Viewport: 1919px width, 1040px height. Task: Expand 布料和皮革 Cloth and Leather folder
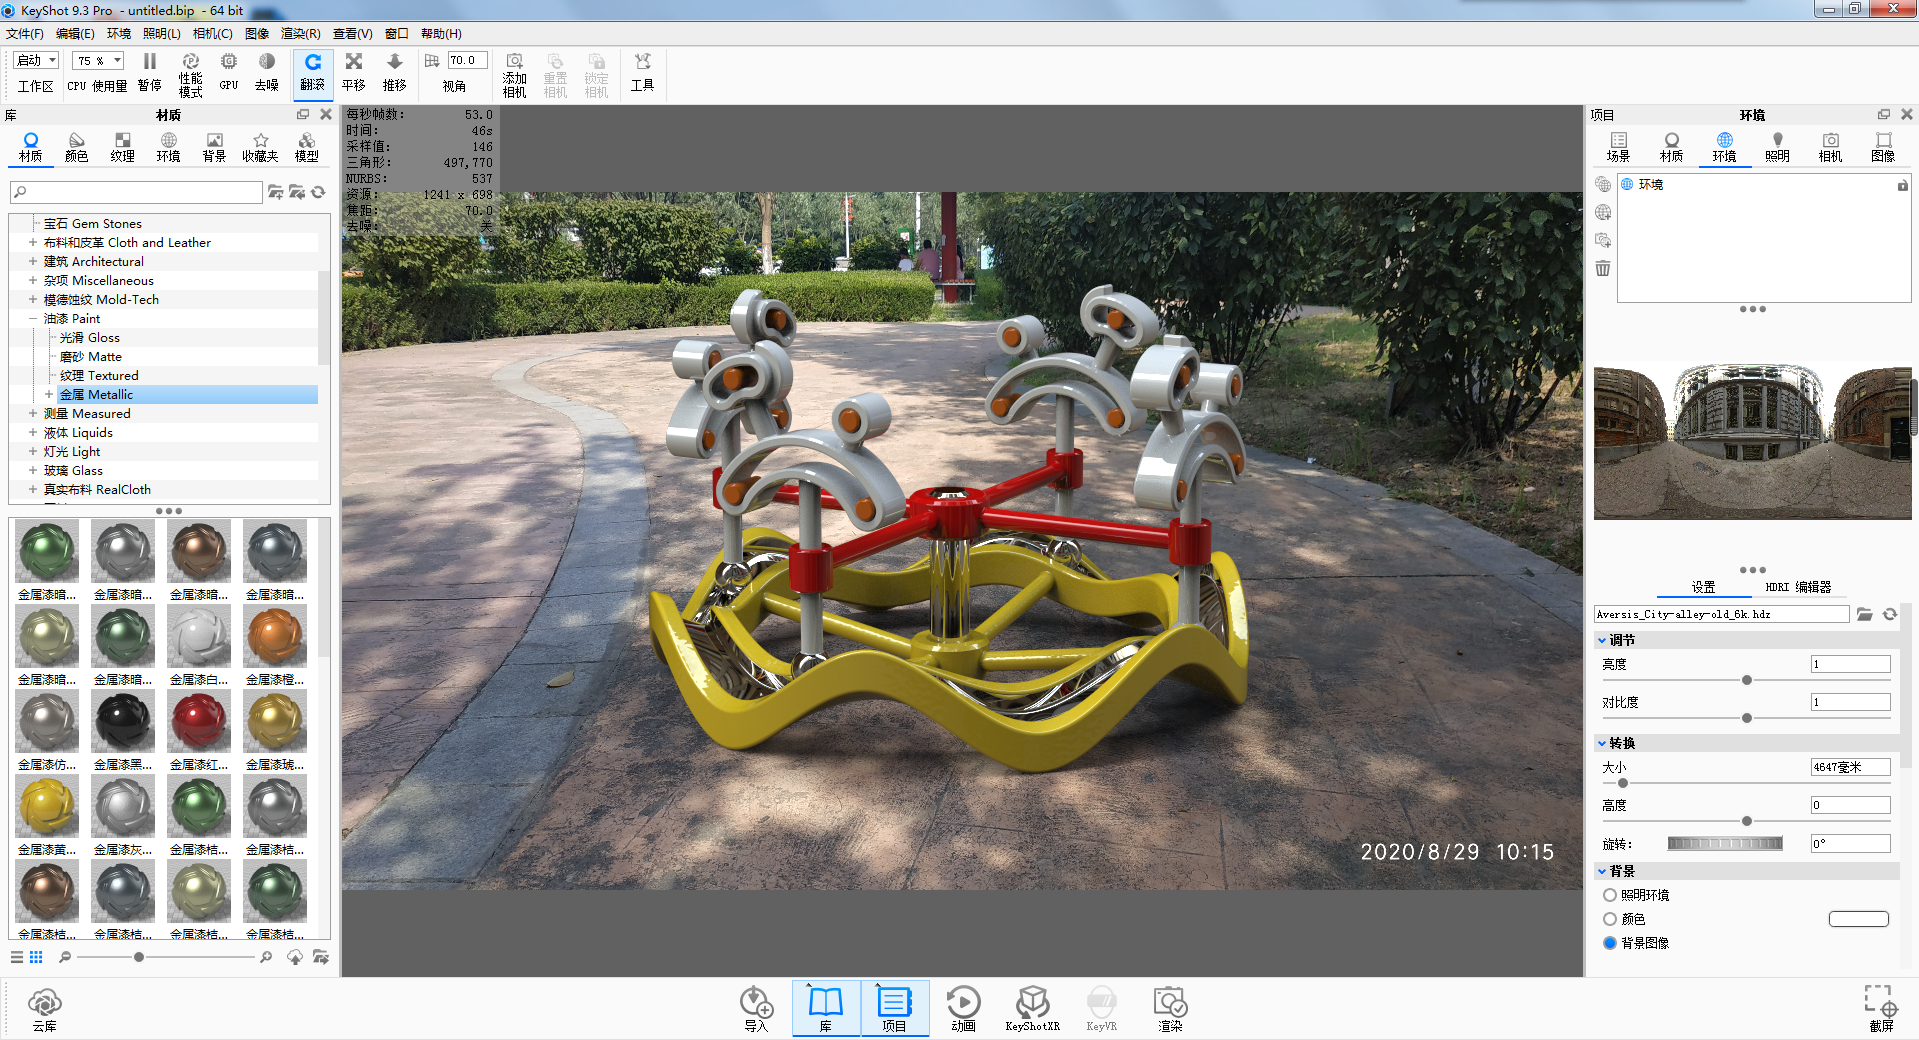point(33,243)
